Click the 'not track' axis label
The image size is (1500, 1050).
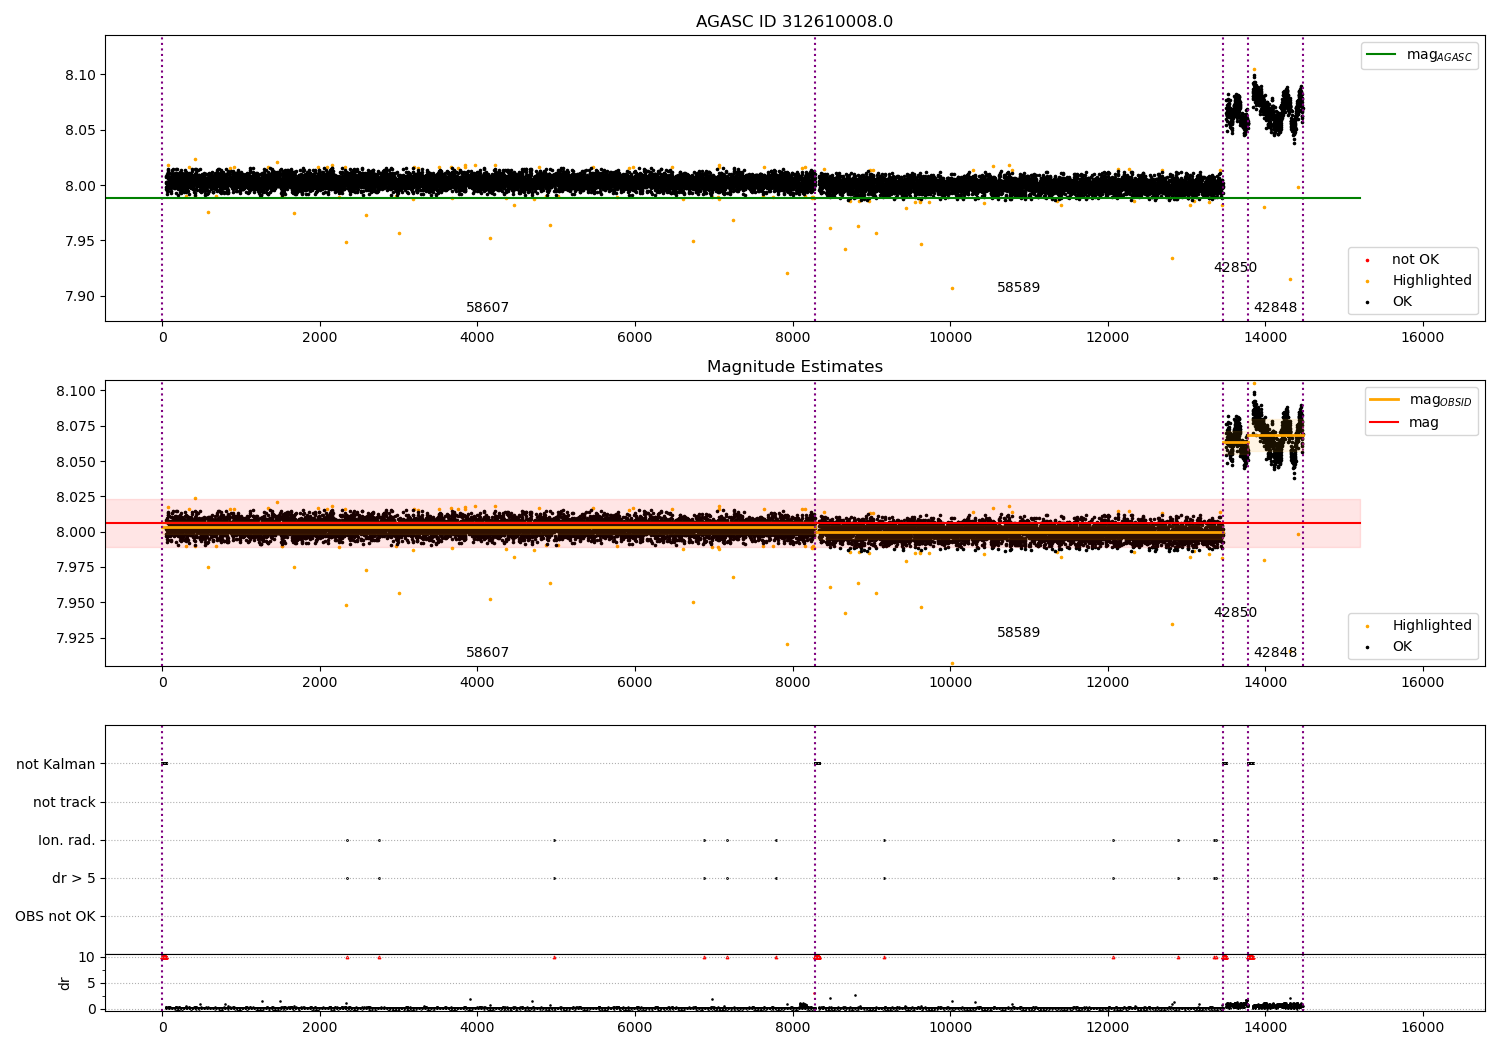[64, 802]
